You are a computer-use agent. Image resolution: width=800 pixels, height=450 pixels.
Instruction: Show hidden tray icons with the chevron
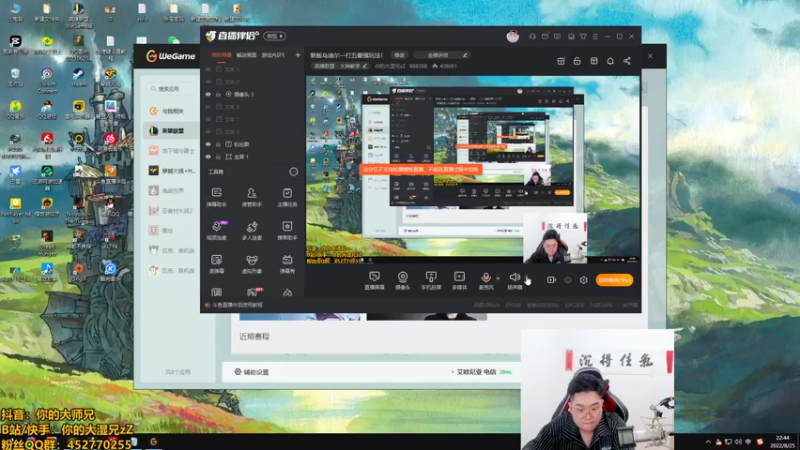(x=708, y=442)
